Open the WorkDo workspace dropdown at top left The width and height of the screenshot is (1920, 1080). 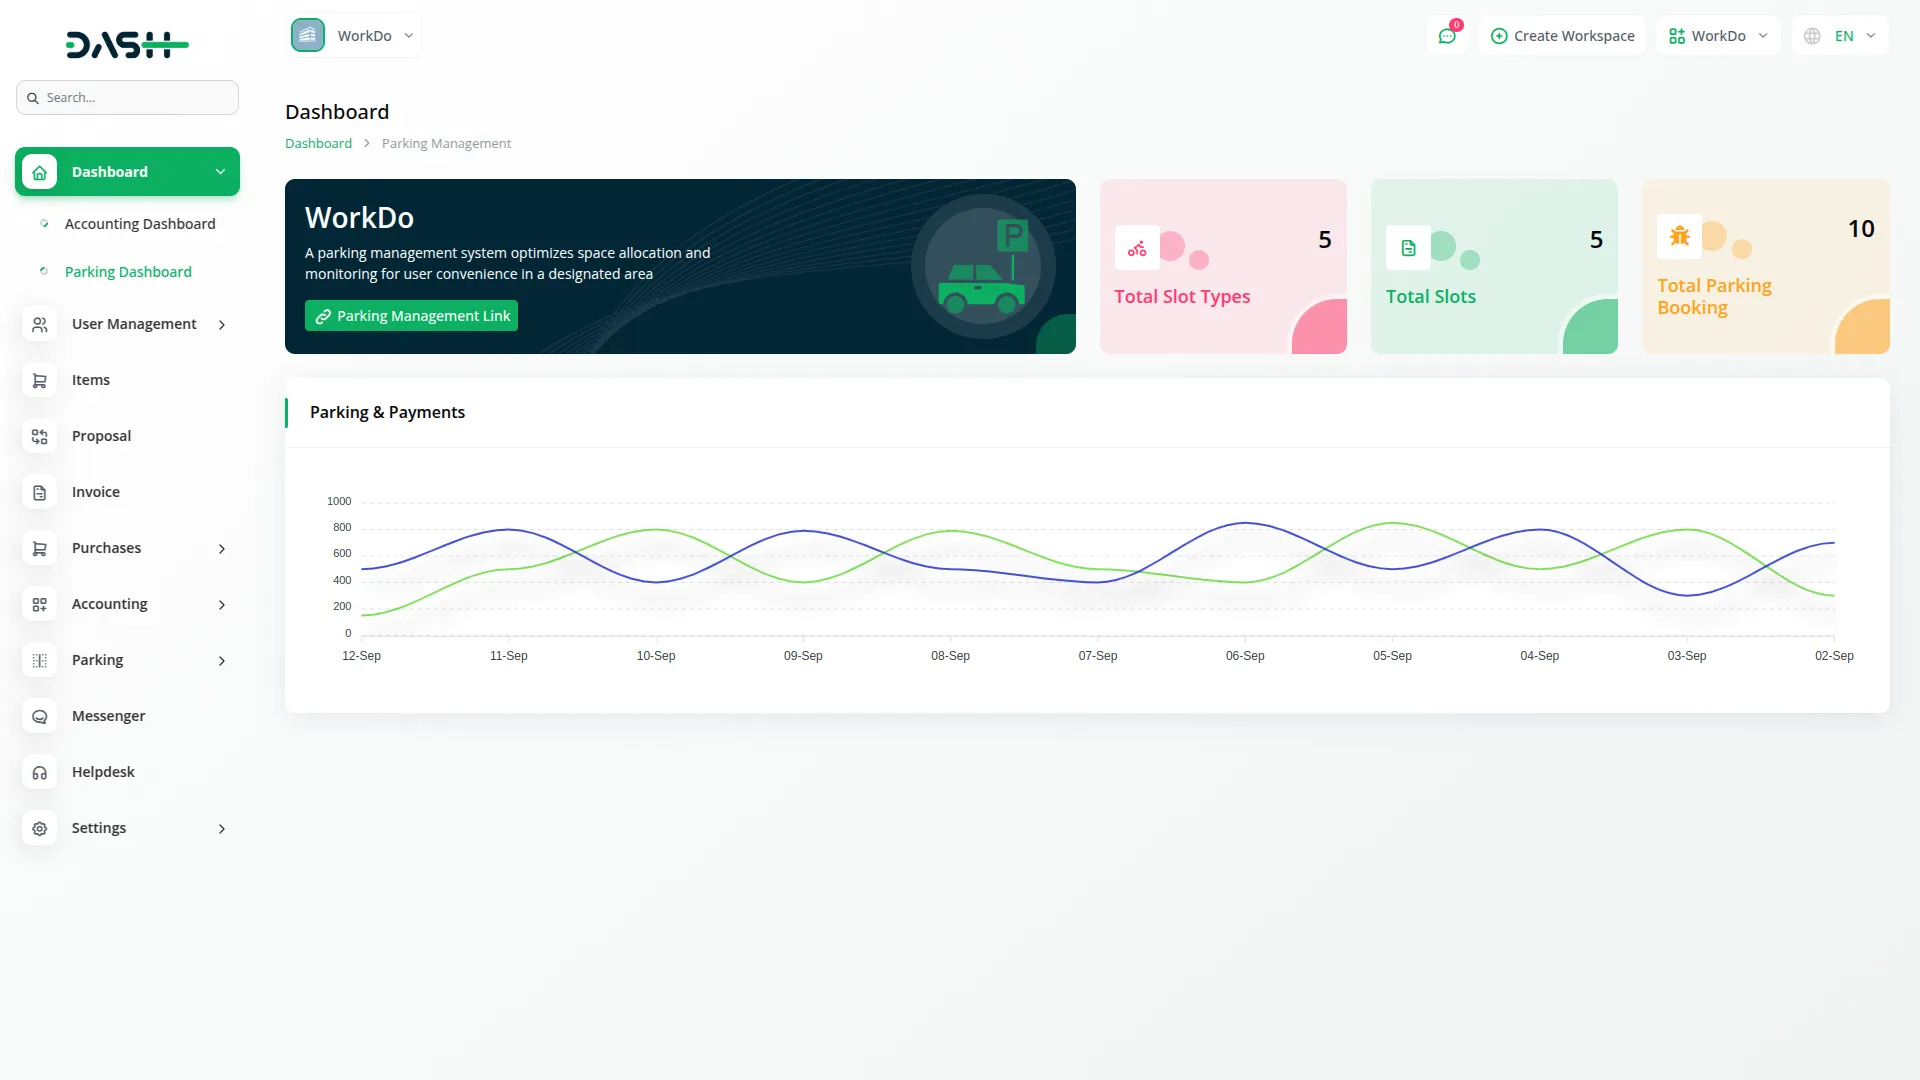click(354, 36)
